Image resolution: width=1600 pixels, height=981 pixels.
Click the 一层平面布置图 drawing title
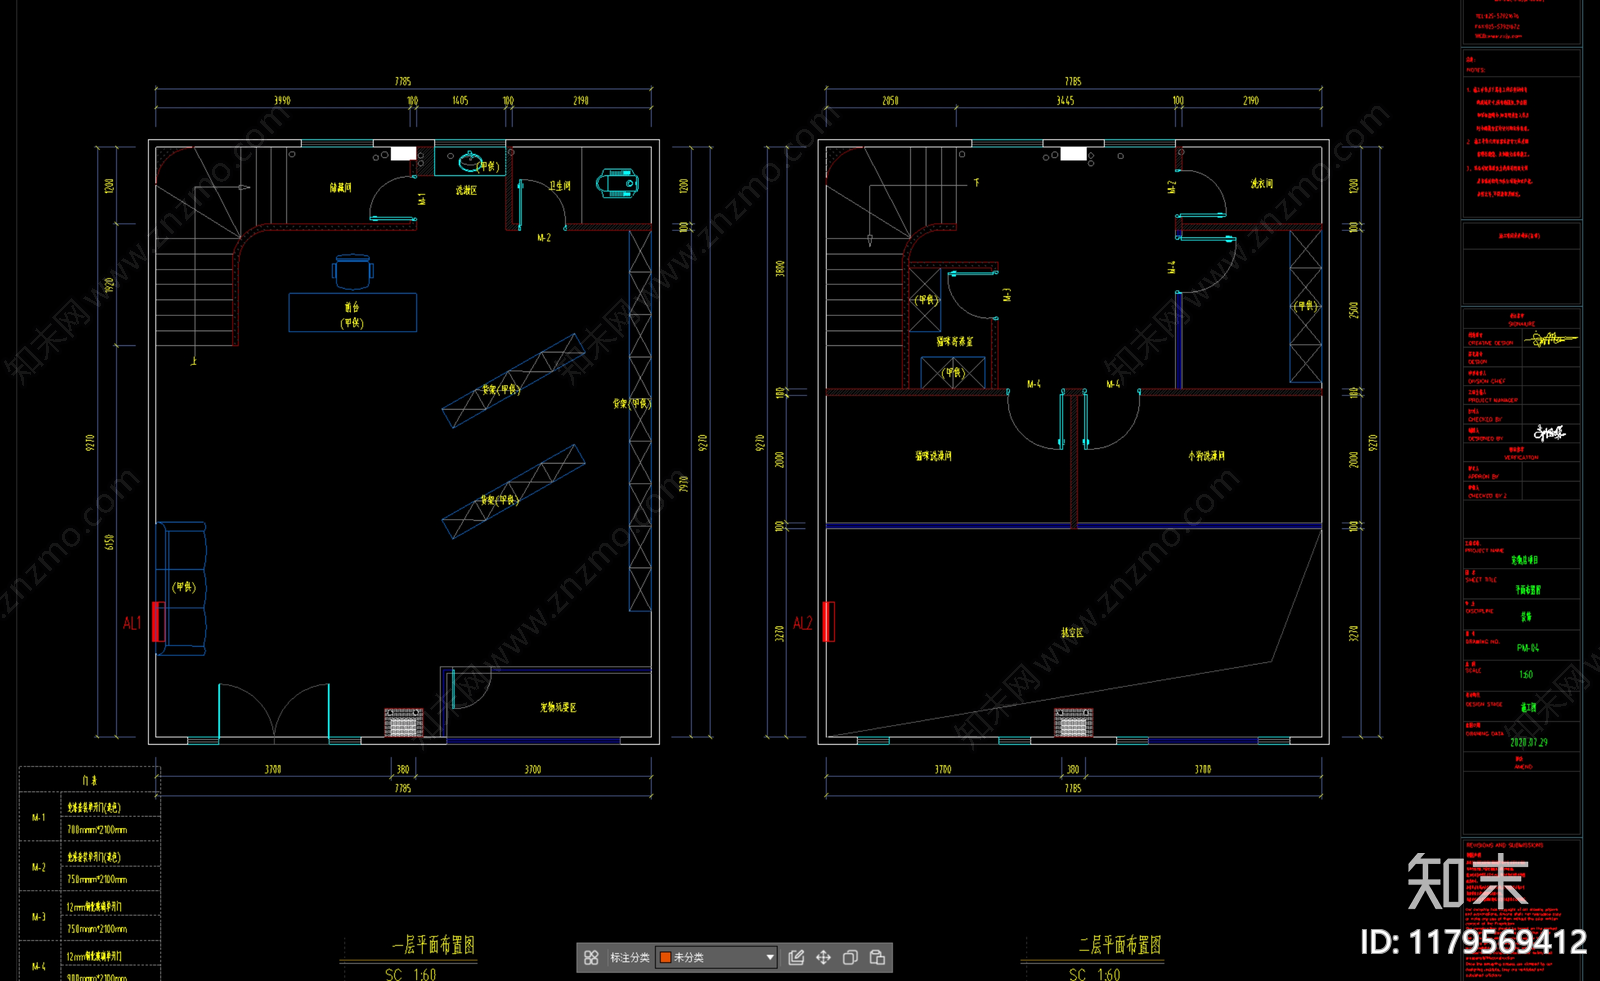coord(433,945)
